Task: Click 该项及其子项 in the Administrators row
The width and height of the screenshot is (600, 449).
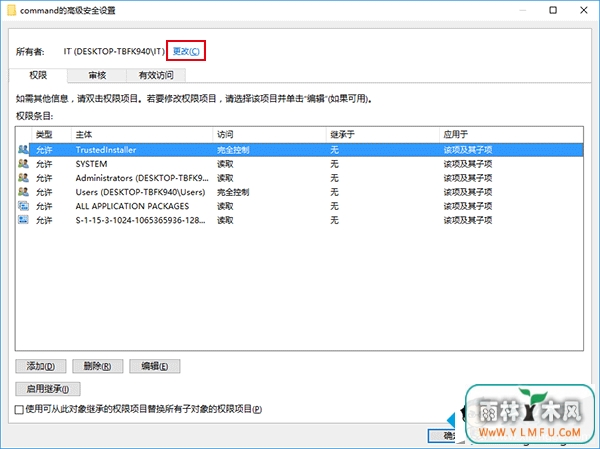Action: (468, 178)
